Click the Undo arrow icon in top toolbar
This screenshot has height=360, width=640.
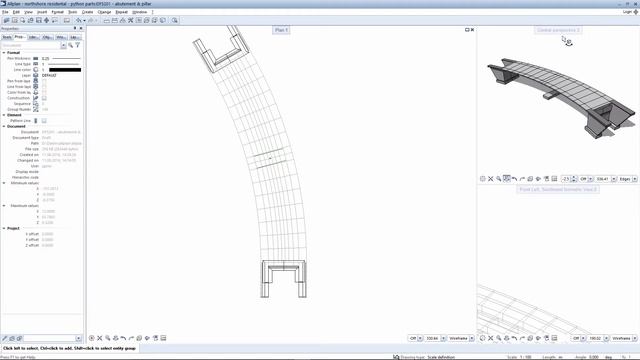tap(79, 20)
